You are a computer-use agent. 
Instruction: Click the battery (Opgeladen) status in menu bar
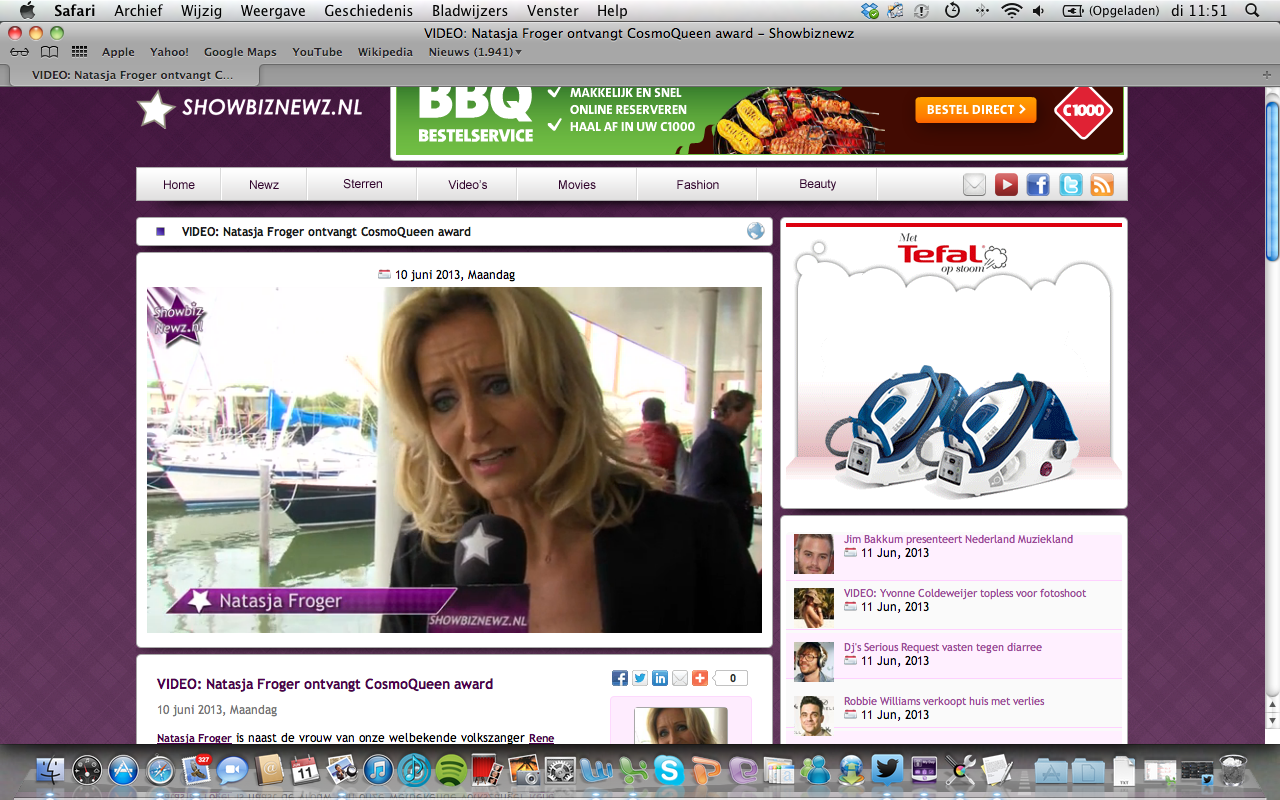click(x=1111, y=11)
